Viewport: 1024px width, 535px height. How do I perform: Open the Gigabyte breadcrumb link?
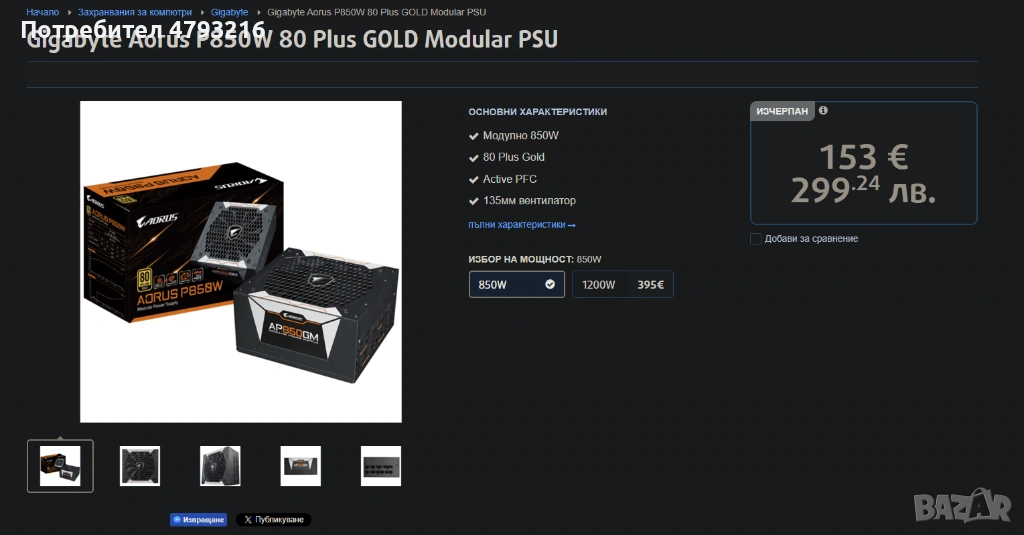pyautogui.click(x=229, y=12)
